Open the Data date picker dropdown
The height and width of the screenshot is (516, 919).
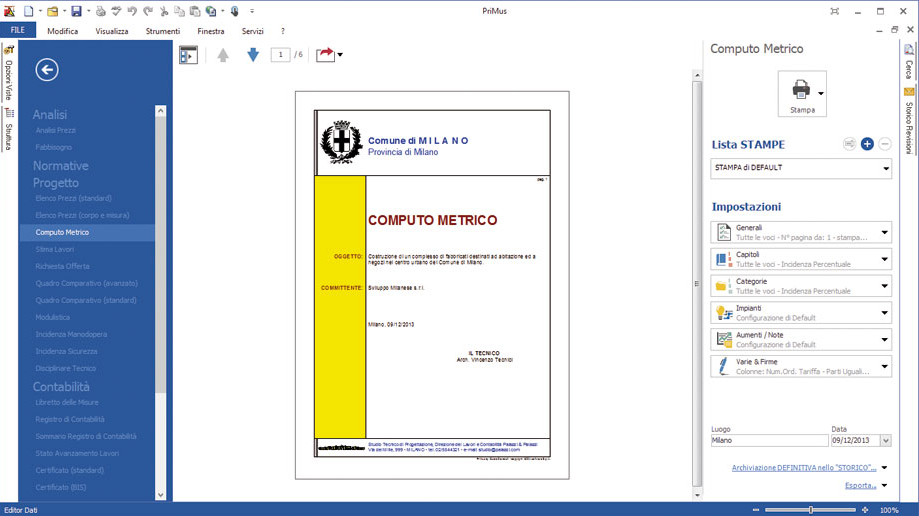coord(885,440)
